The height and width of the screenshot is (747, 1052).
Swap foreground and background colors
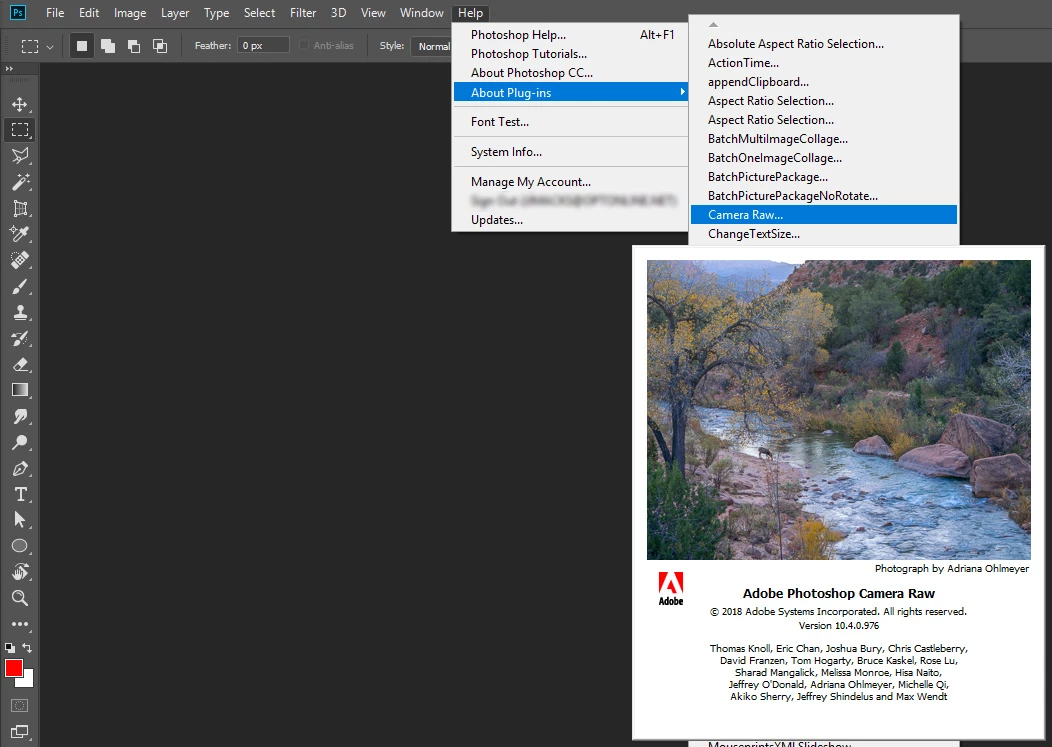(x=27, y=648)
